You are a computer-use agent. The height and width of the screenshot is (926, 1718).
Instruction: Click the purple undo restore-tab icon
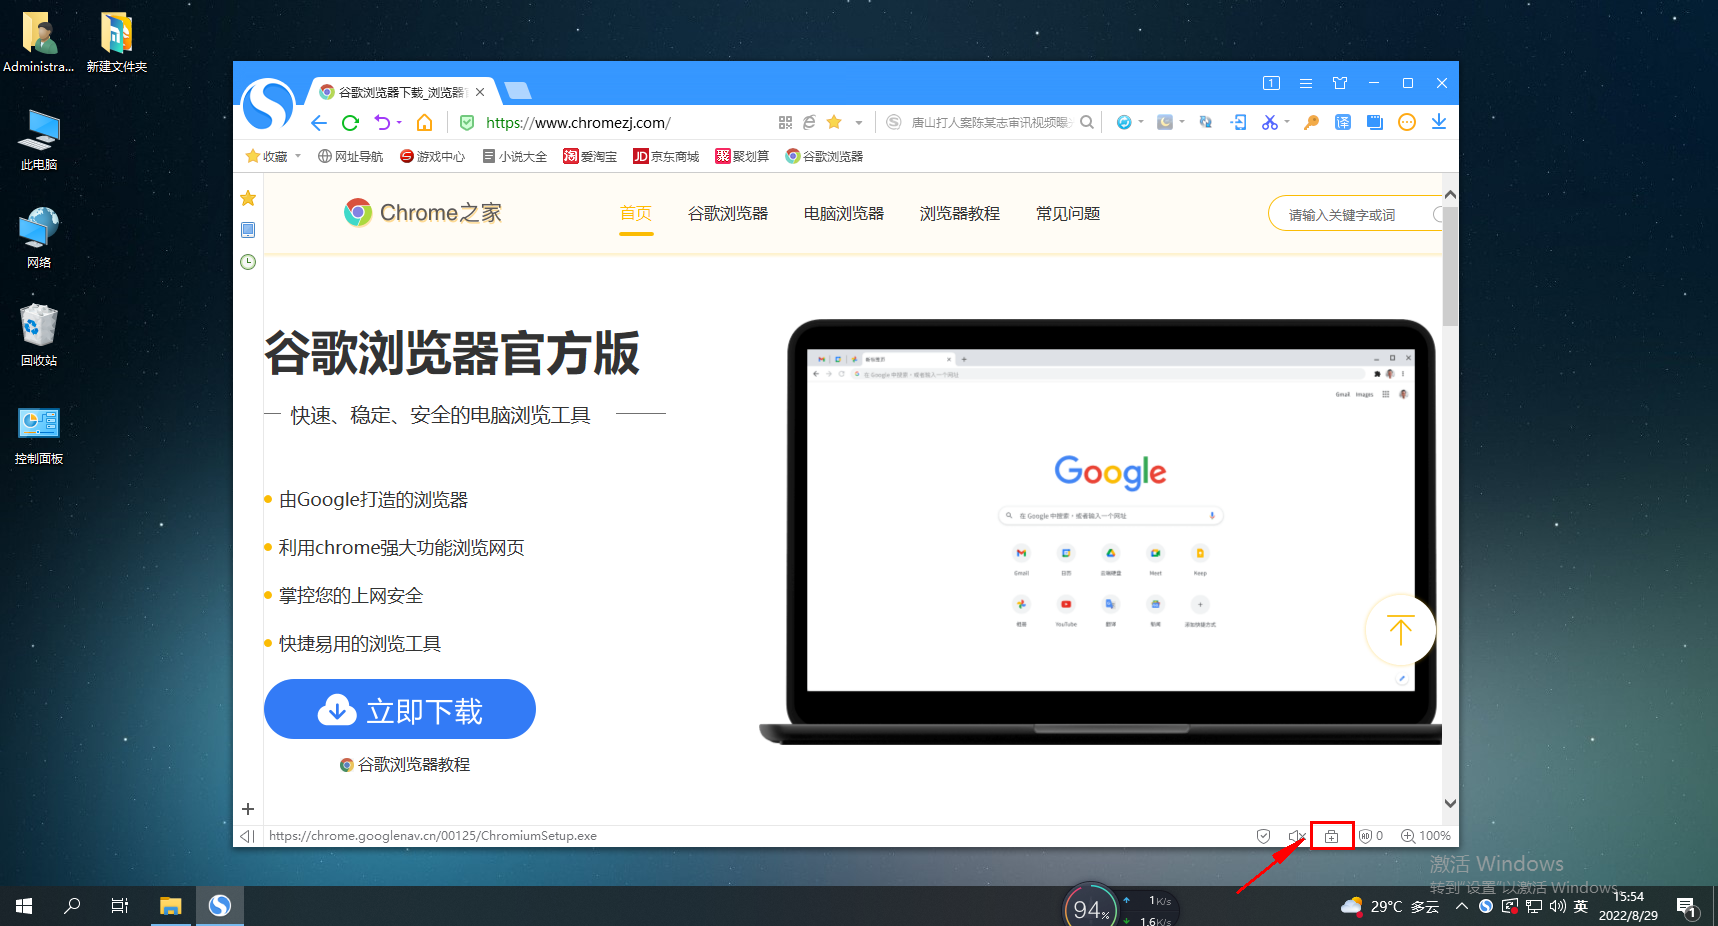[x=382, y=122]
